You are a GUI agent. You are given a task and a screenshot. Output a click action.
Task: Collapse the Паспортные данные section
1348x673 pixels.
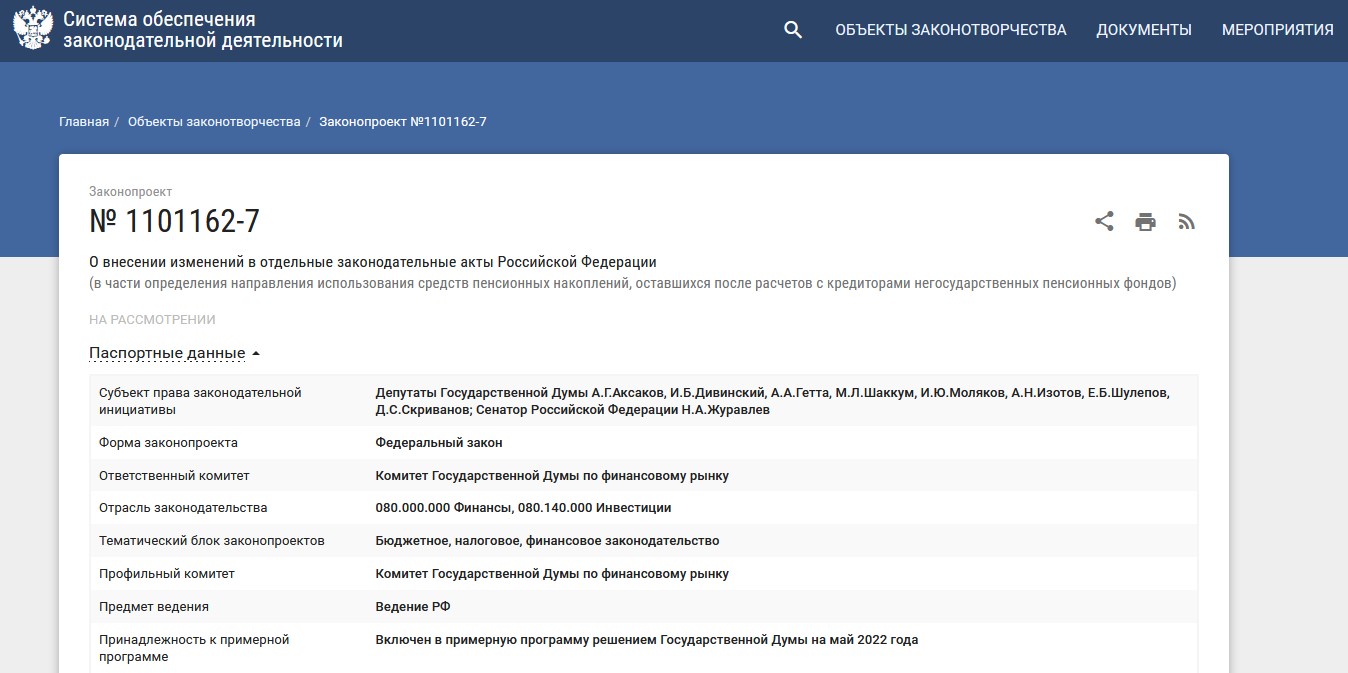click(x=175, y=353)
